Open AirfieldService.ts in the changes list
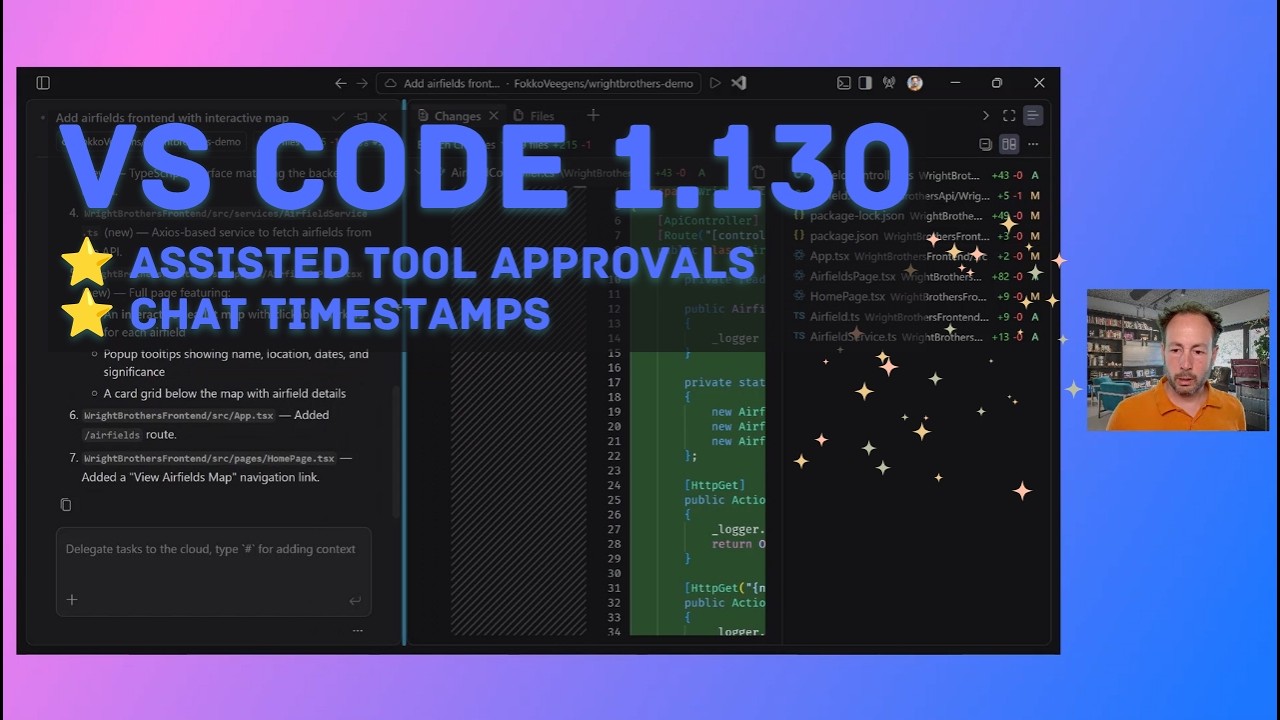 pyautogui.click(x=918, y=337)
